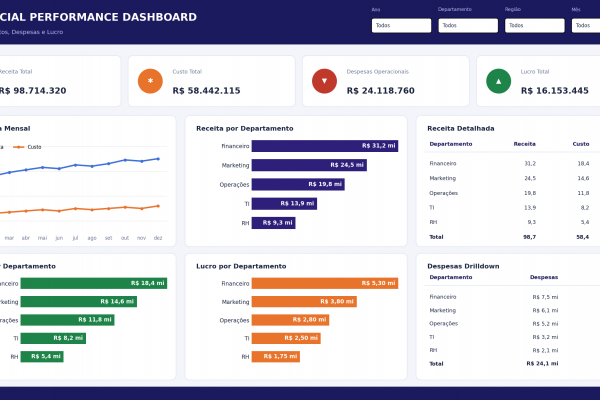The image size is (600, 400).
Task: Click the PERFORMANCE DASHBOARD header title
Action: pyautogui.click(x=113, y=17)
